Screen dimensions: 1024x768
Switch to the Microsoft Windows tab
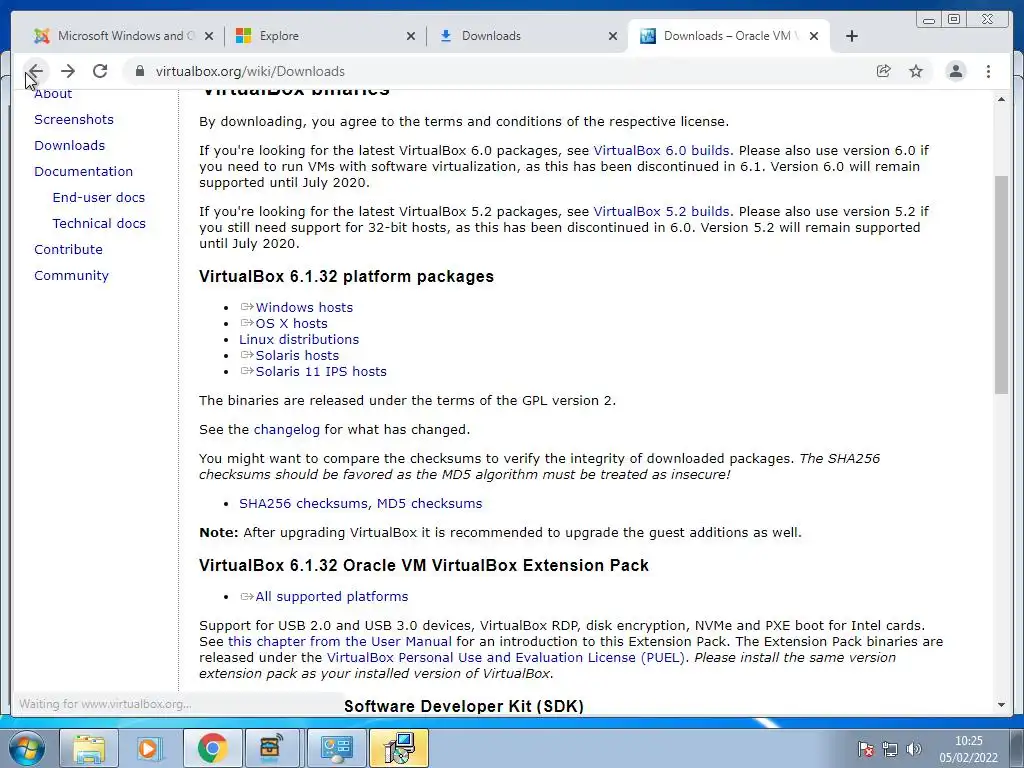pos(122,36)
